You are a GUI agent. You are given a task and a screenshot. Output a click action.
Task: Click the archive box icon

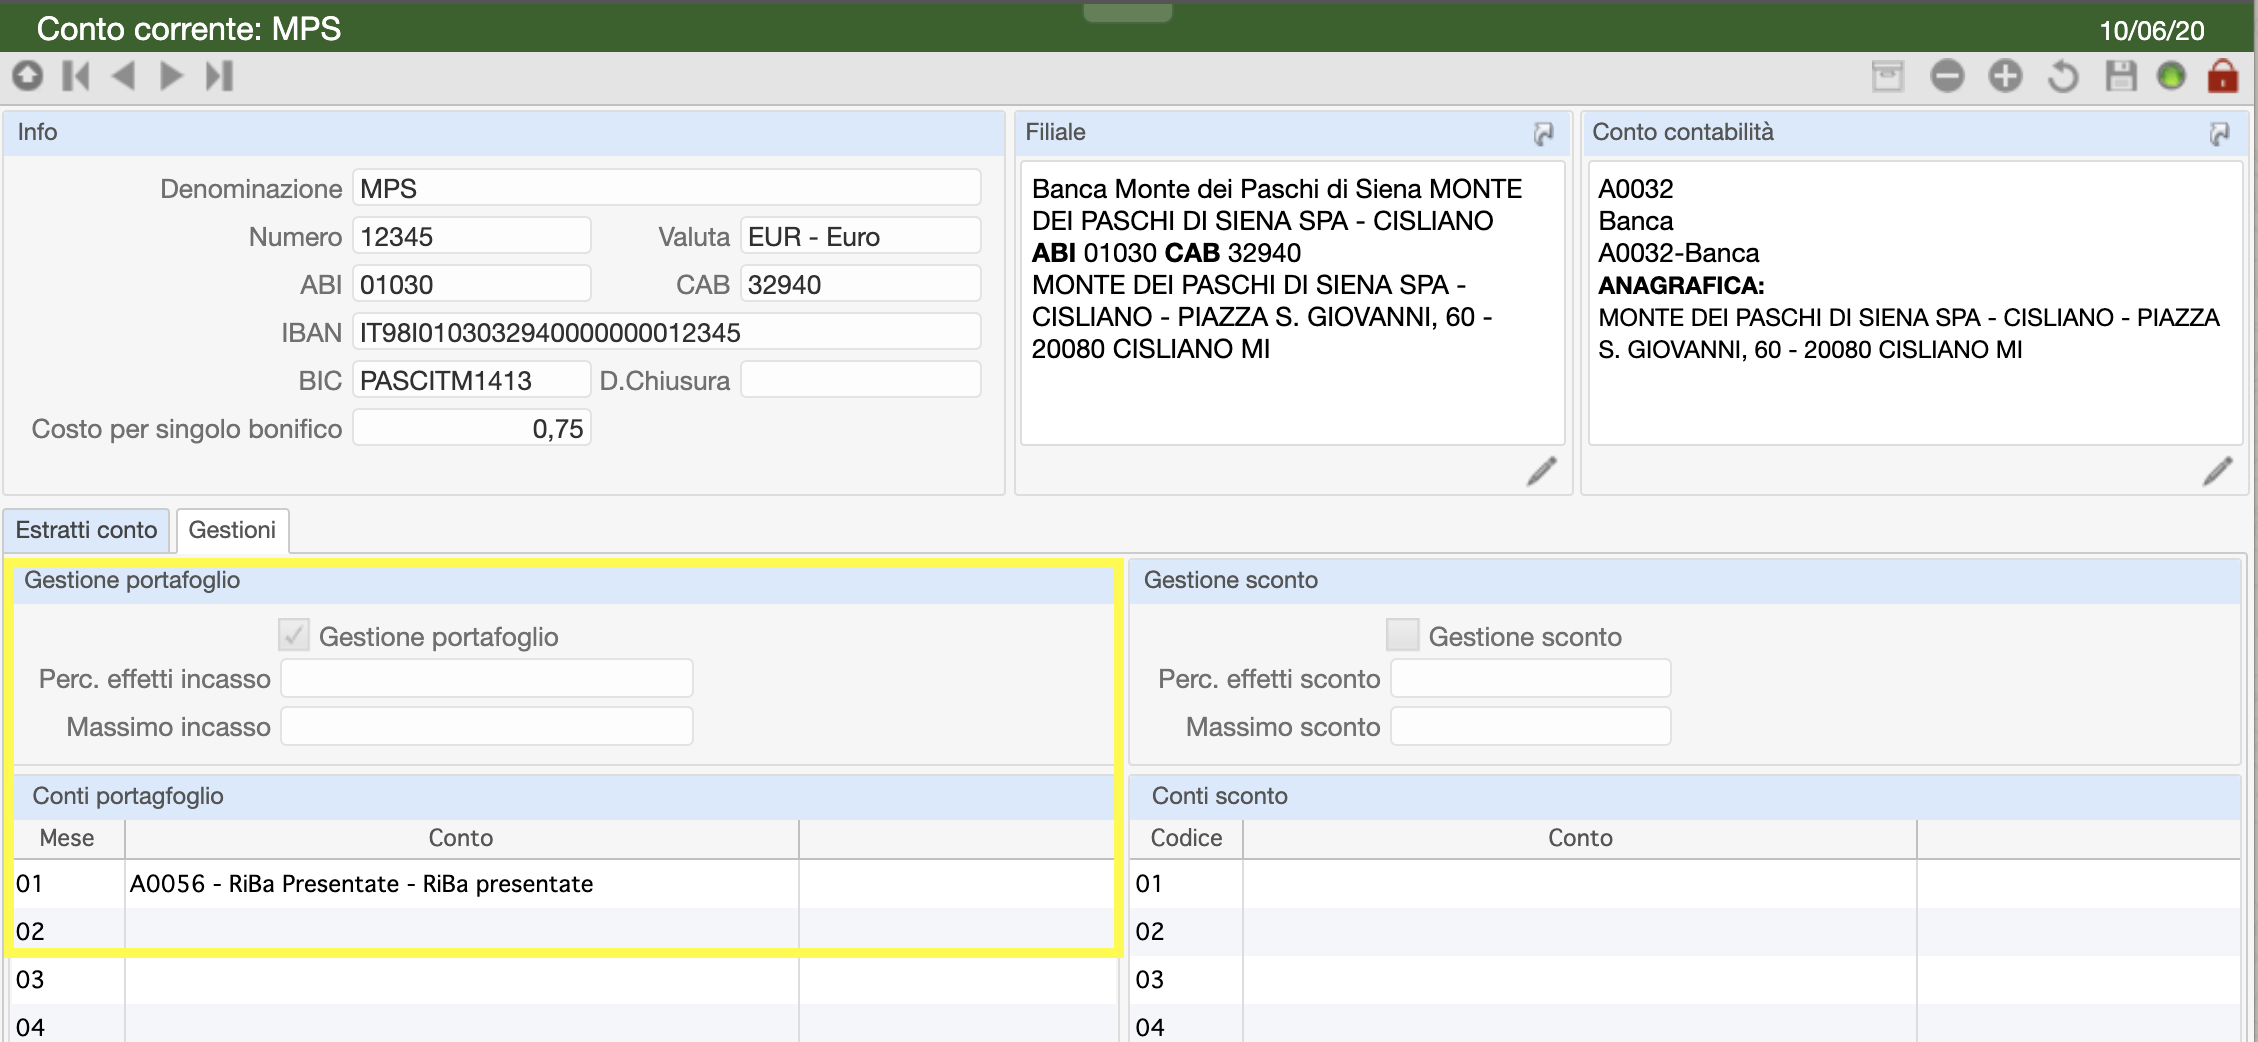point(1888,76)
